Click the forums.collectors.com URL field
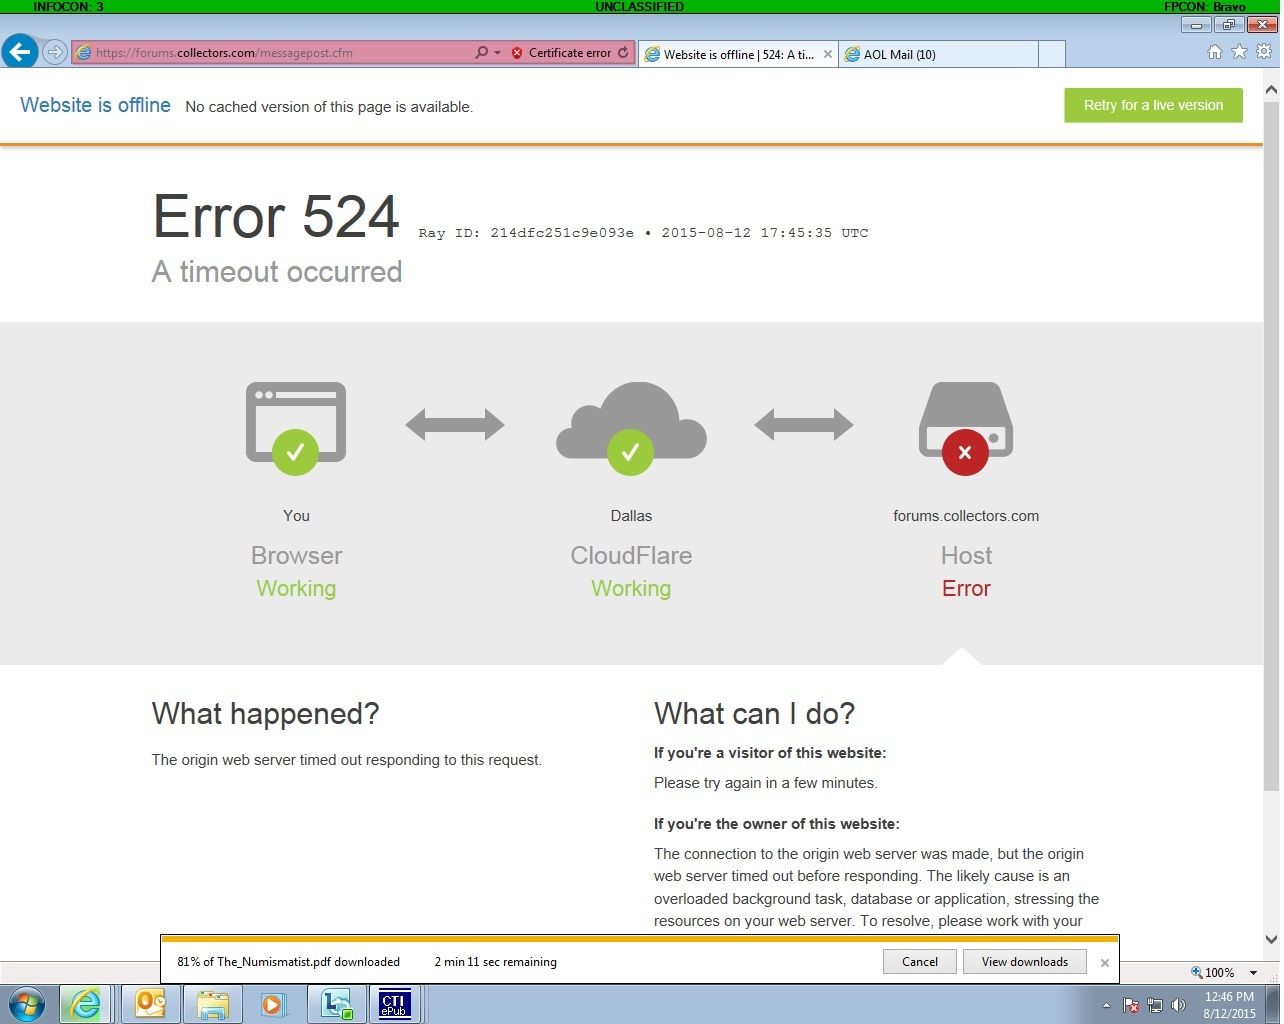Image resolution: width=1284 pixels, height=1024 pixels. tap(272, 53)
